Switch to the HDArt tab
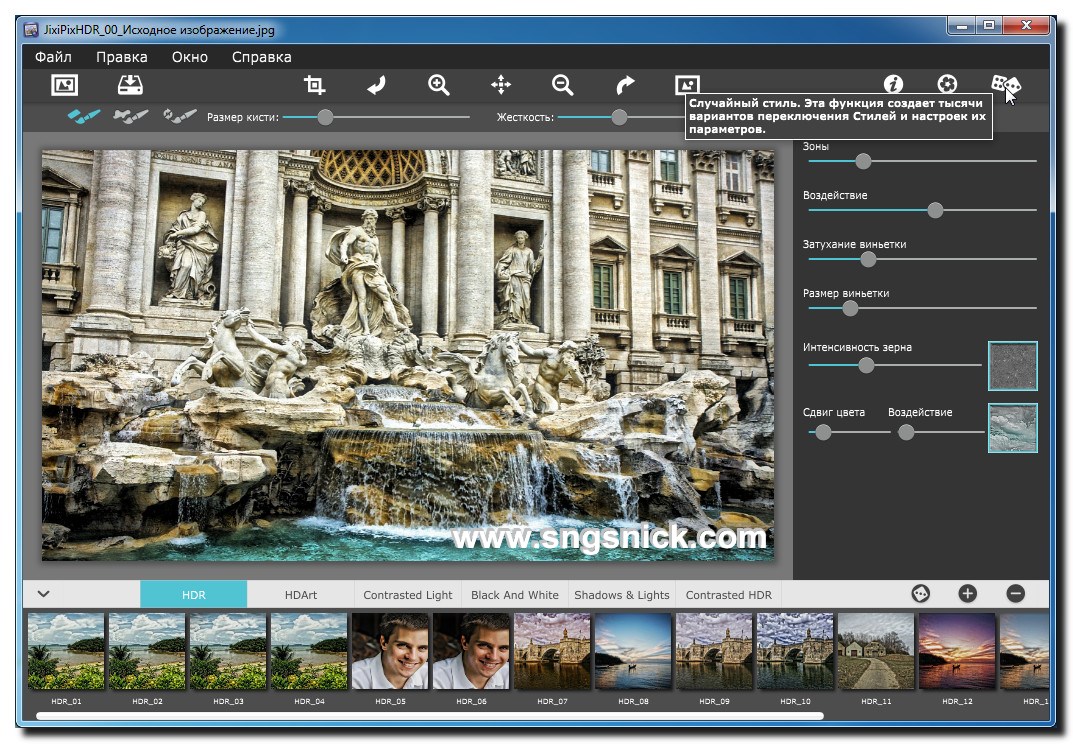Image resolution: width=1073 pixels, height=744 pixels. pos(300,595)
